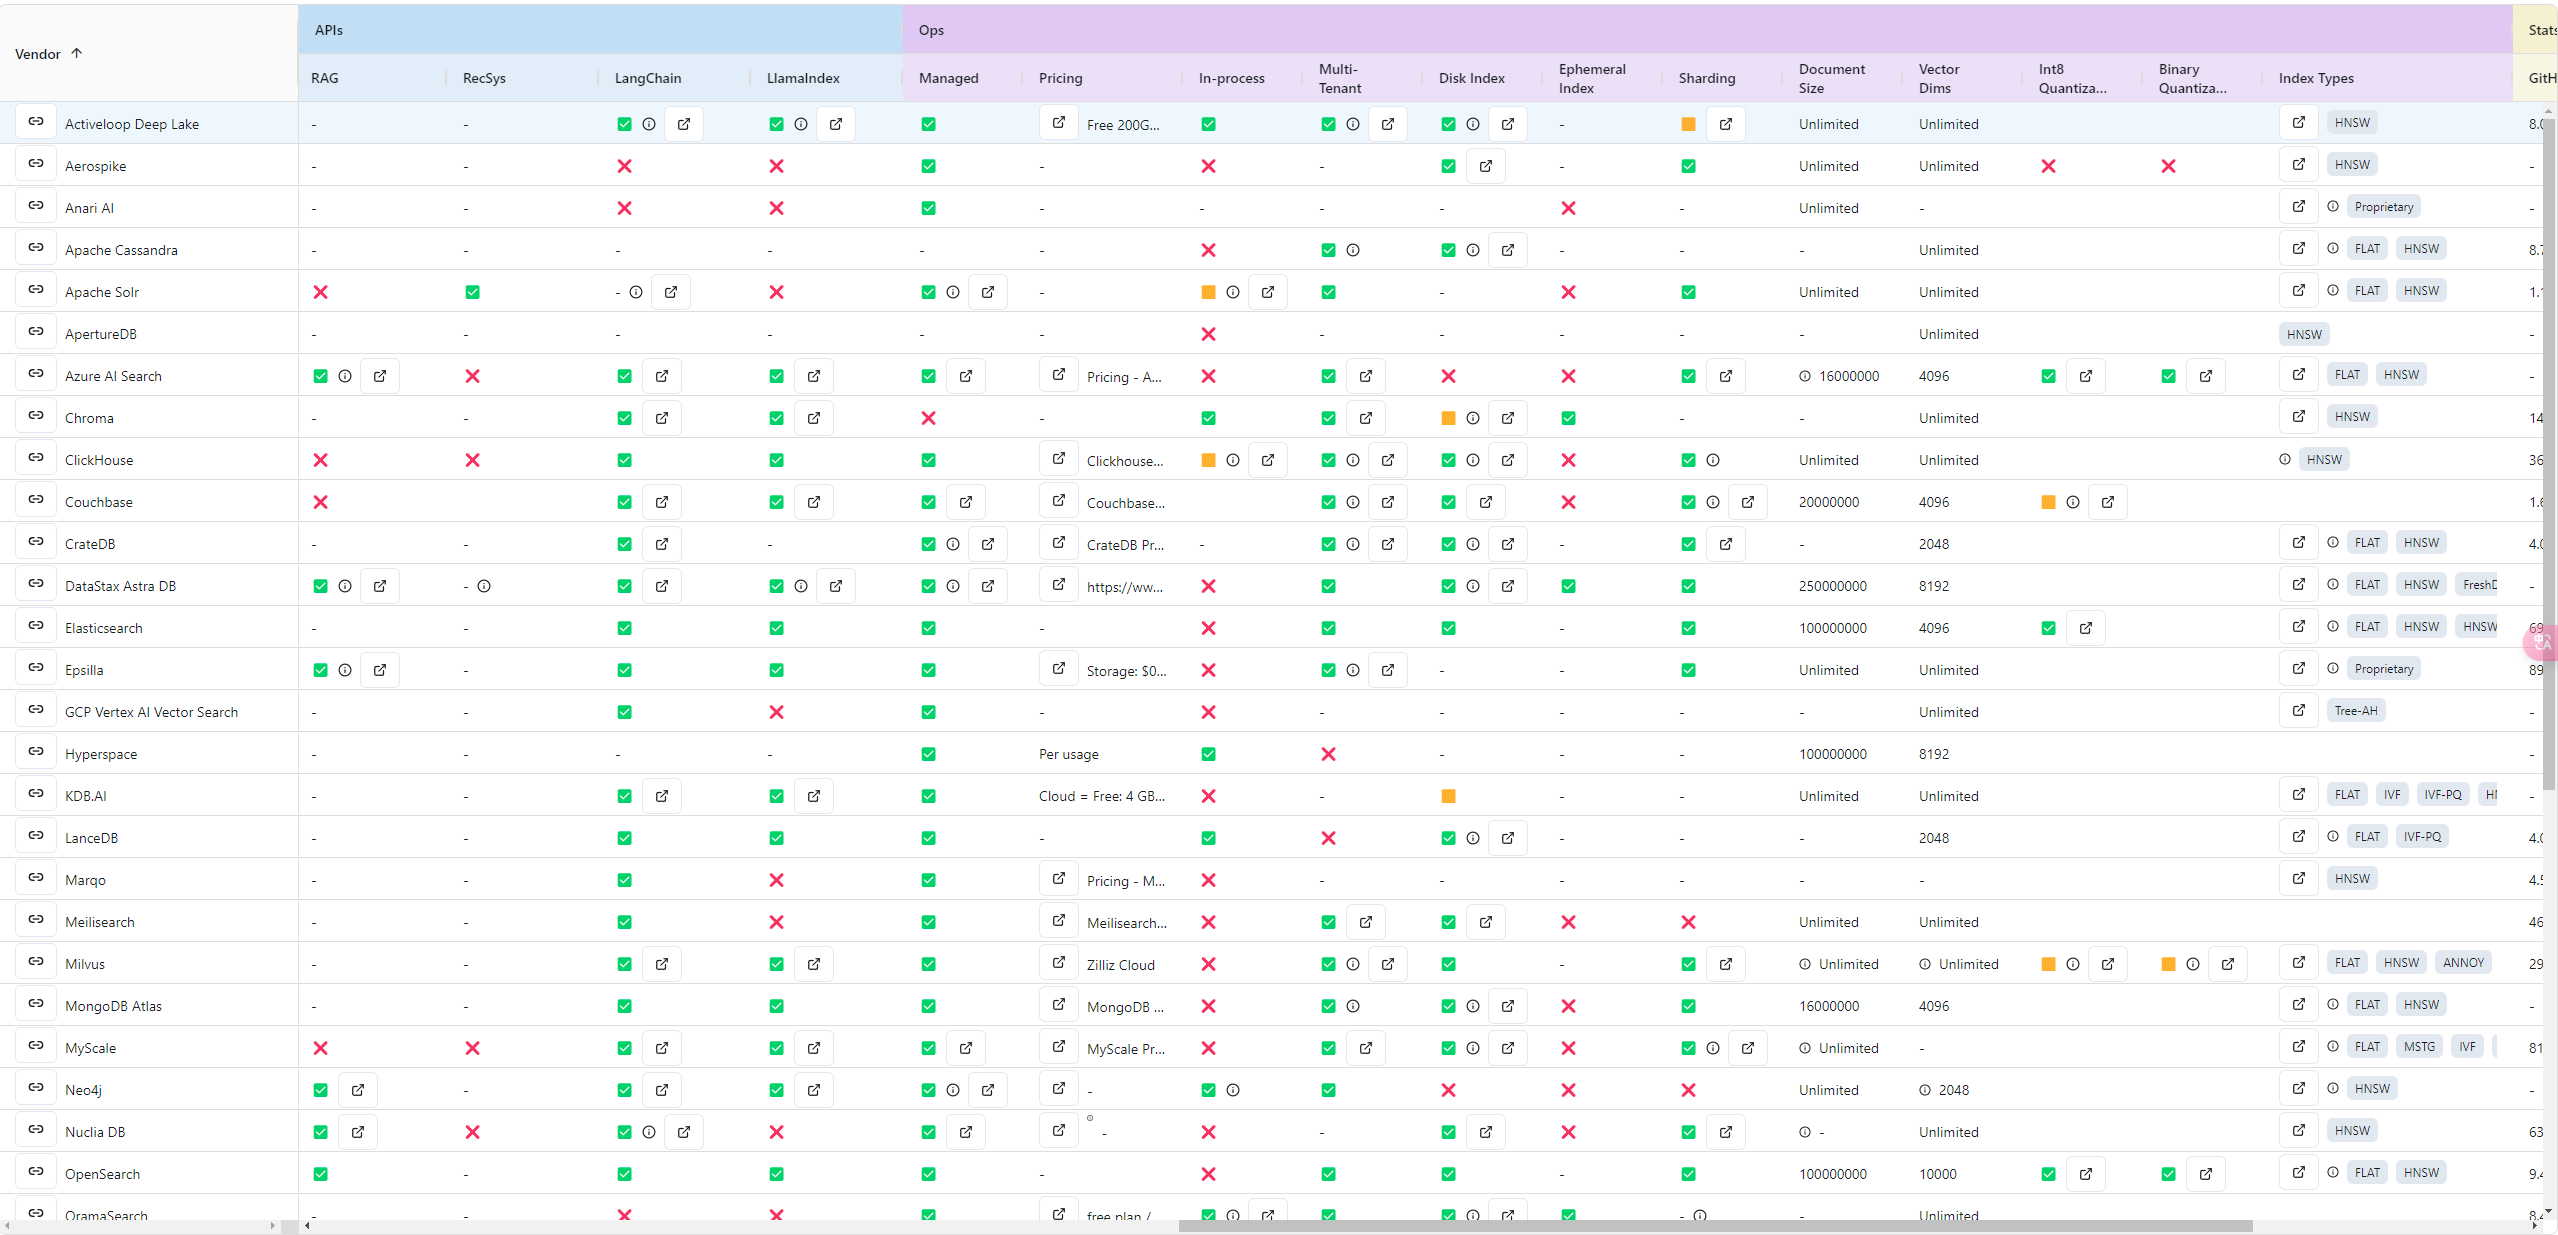Open the link icon beside Milvus vendor name
This screenshot has width=2558, height=1235.
36,962
